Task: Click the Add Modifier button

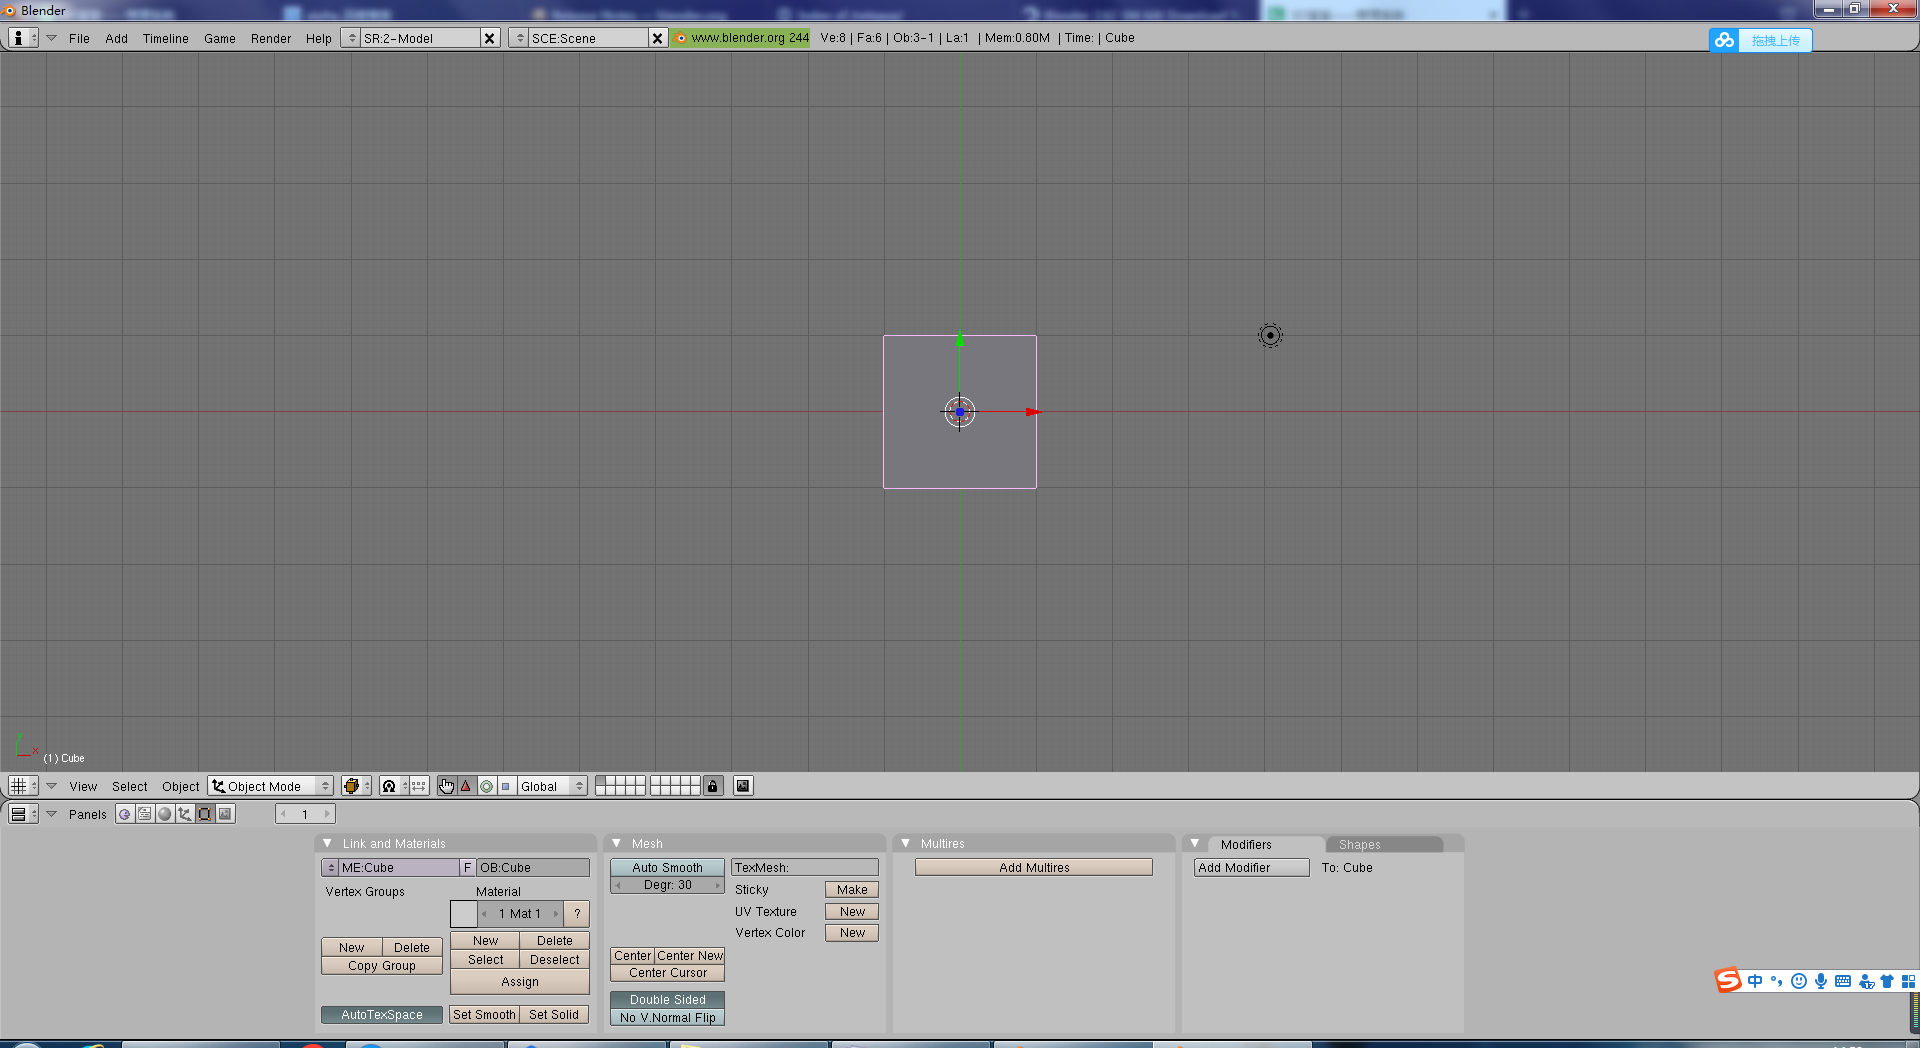Action: [x=1251, y=868]
